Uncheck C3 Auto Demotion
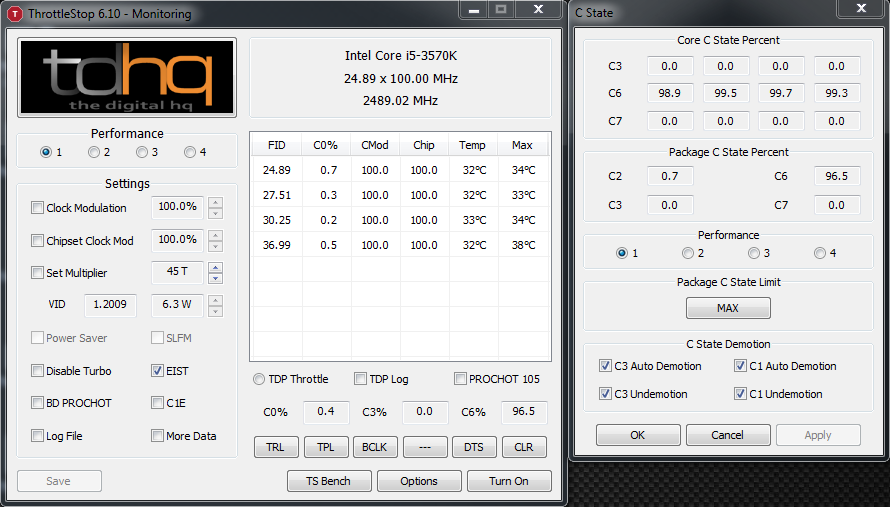The image size is (890, 507). coord(606,366)
